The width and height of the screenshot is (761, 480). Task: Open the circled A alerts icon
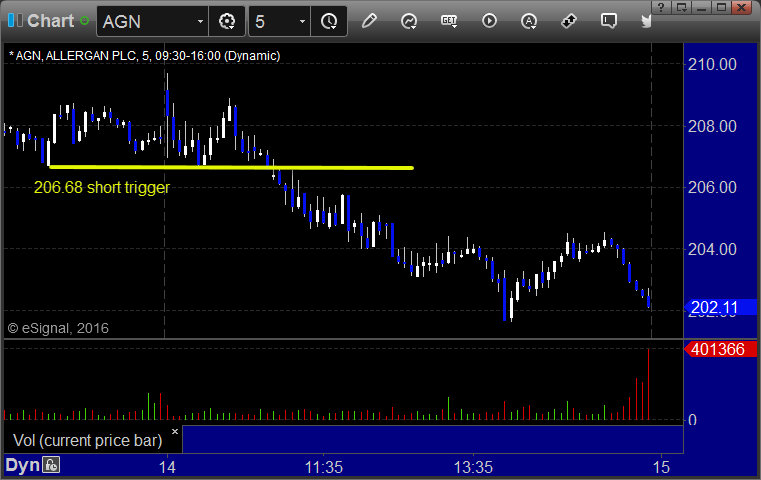529,21
